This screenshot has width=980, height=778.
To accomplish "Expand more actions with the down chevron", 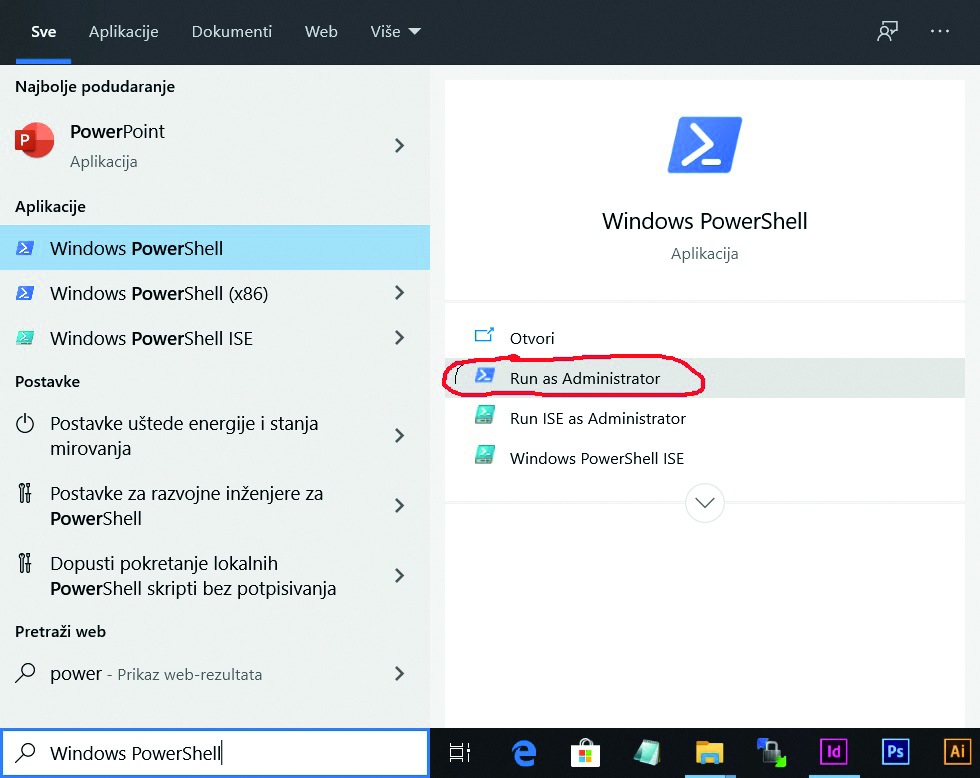I will 705,502.
